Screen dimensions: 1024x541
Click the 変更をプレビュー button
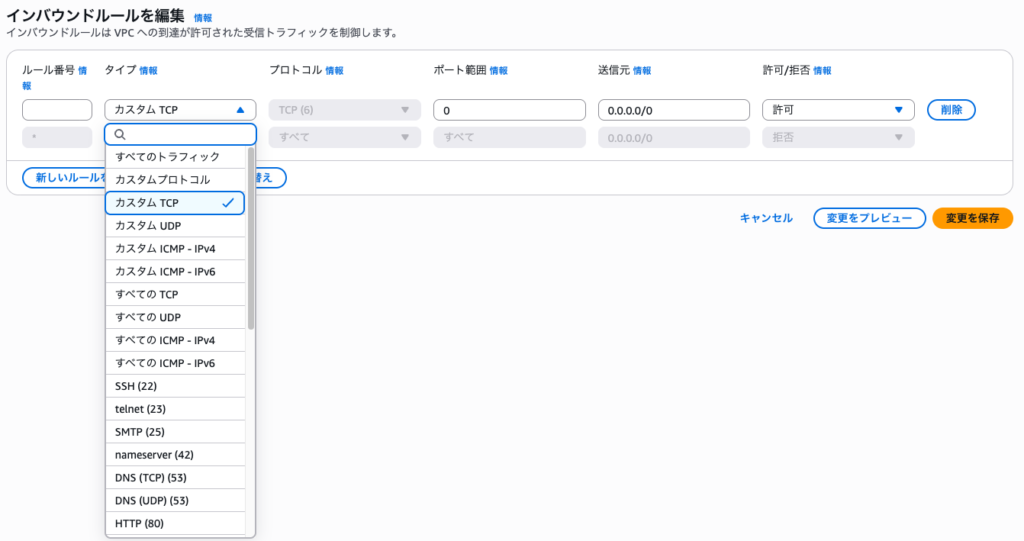pos(869,218)
